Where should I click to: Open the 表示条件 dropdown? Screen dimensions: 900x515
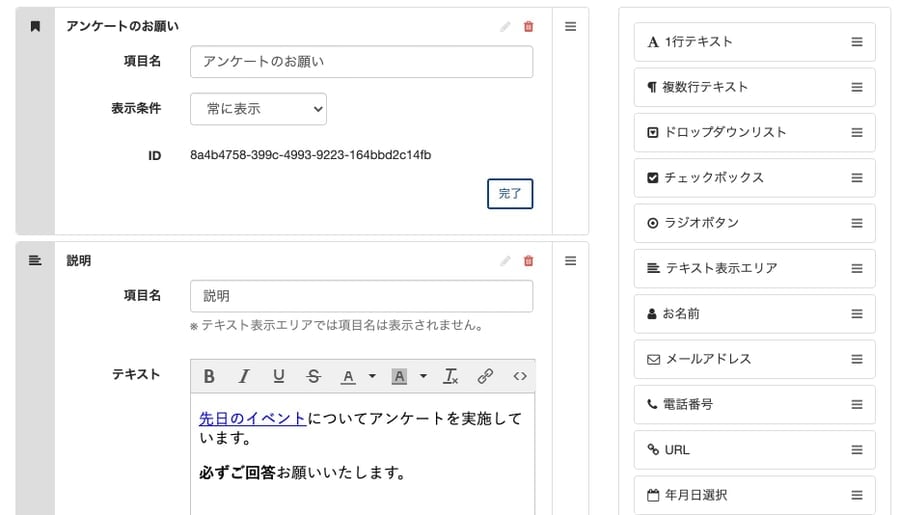tap(258, 109)
